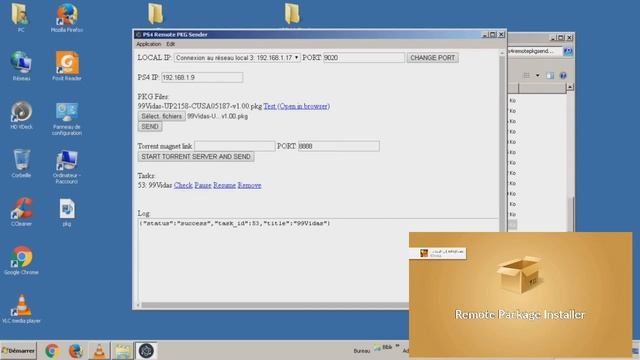Open HD VDeck desktop shortcut

21,115
